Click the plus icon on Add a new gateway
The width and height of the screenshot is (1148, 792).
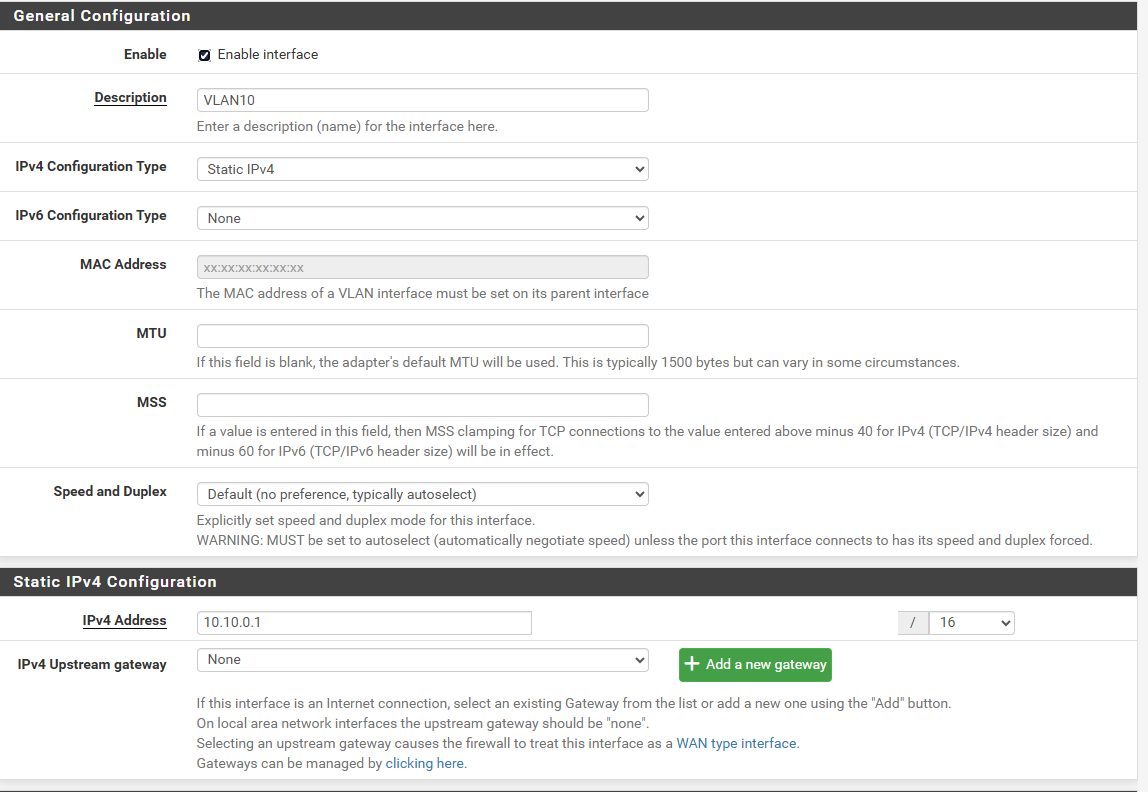[x=693, y=664]
